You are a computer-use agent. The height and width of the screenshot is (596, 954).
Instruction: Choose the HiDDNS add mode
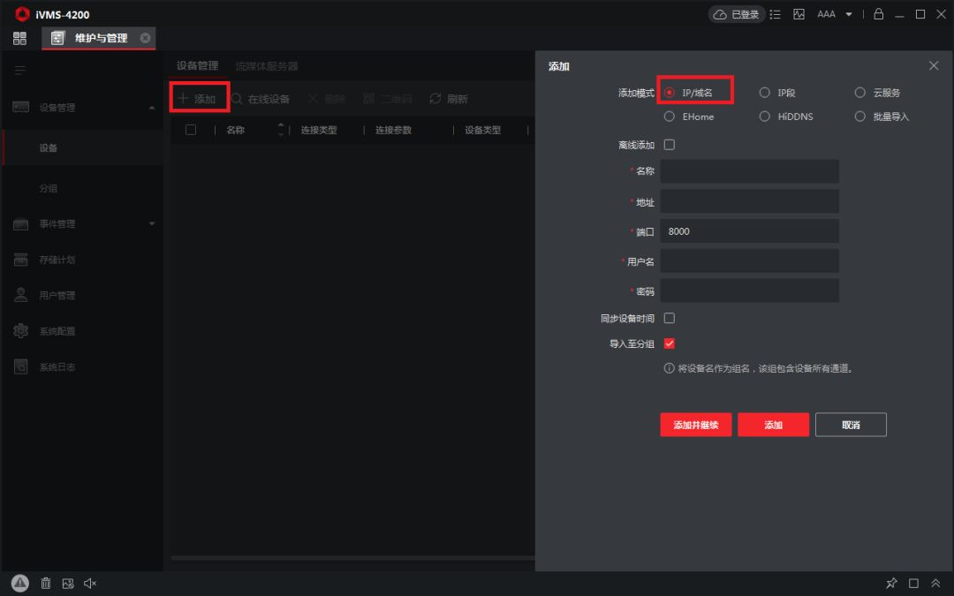pyautogui.click(x=765, y=117)
